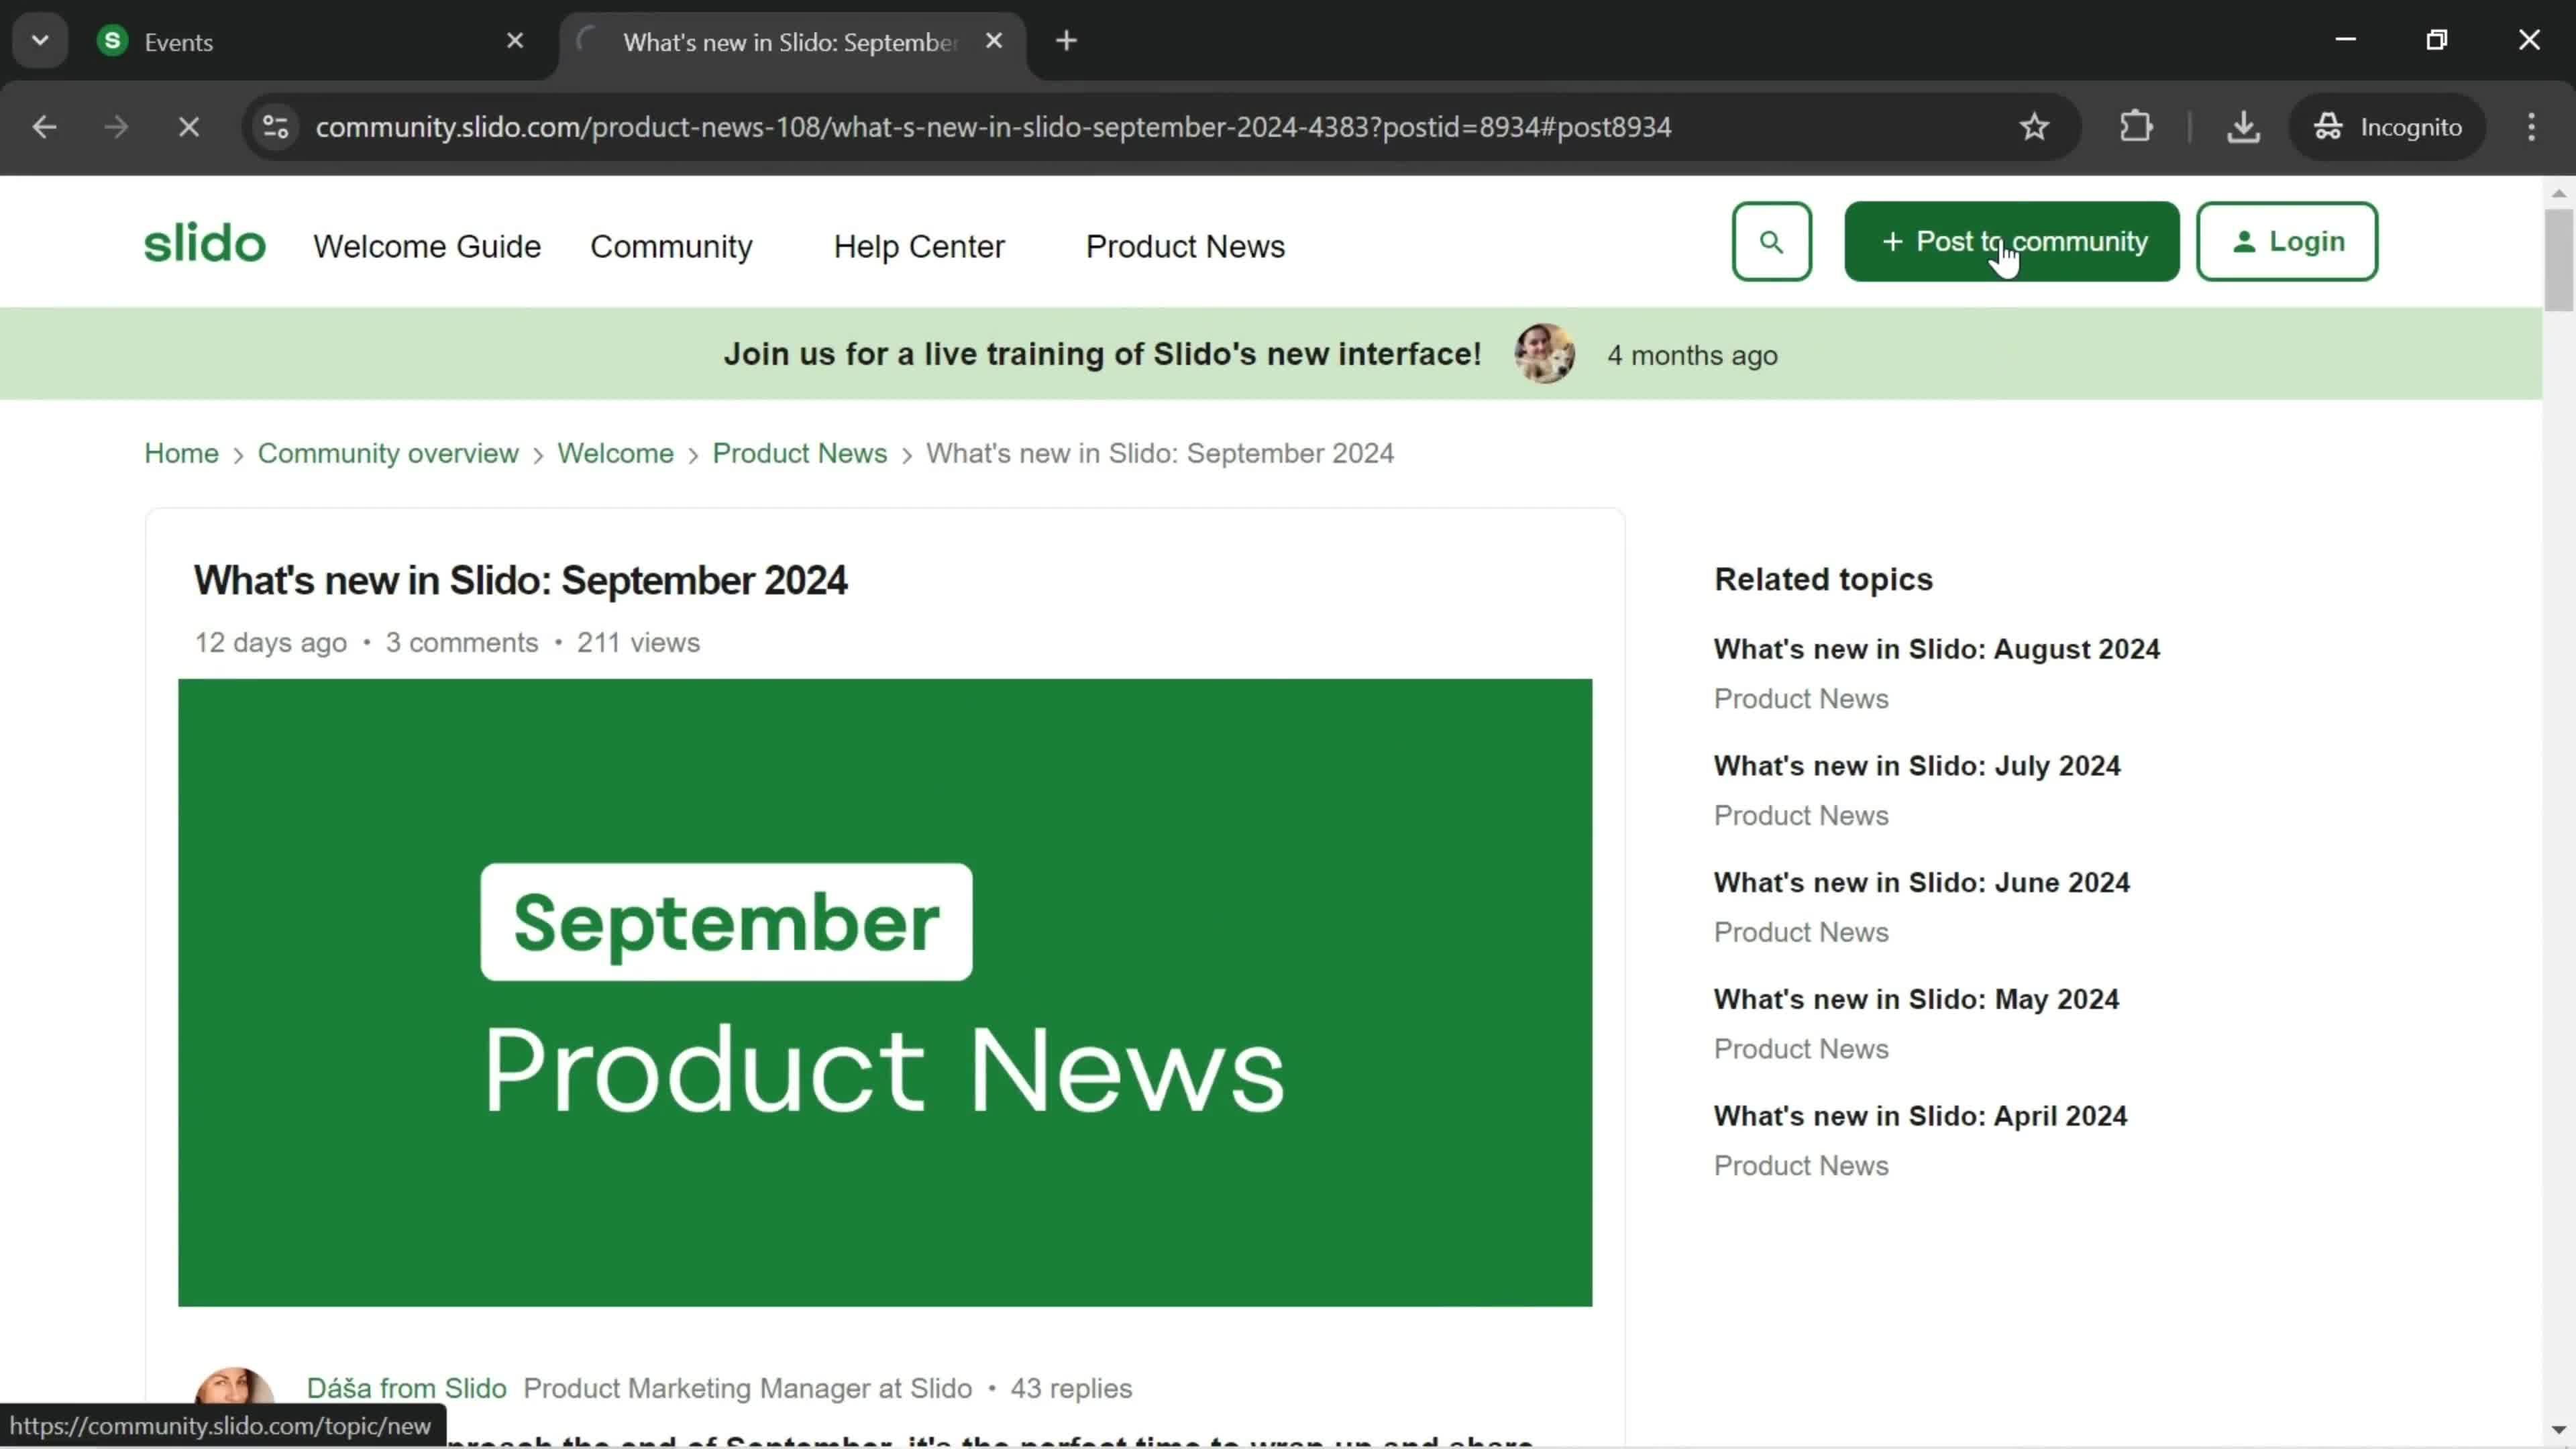2576x1449 pixels.
Task: Go back to previous page
Action: (x=44, y=127)
